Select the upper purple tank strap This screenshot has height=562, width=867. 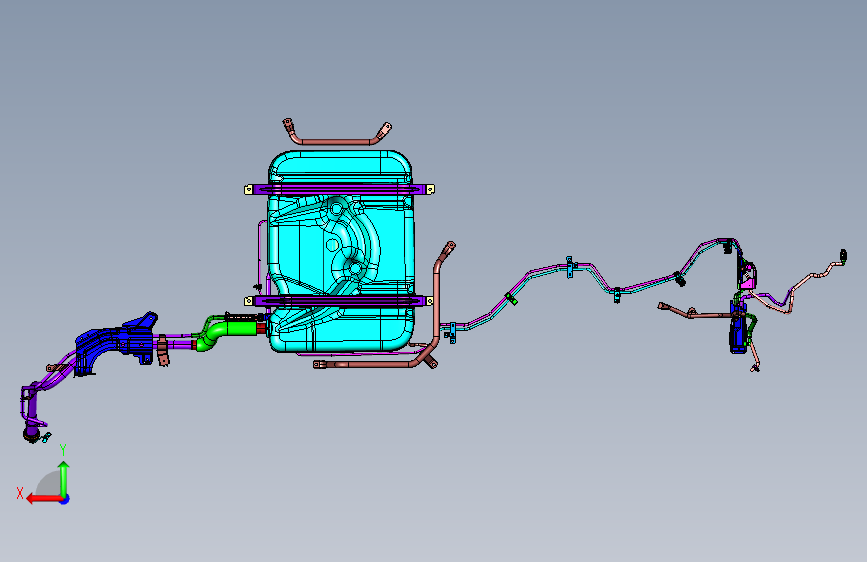pos(340,190)
